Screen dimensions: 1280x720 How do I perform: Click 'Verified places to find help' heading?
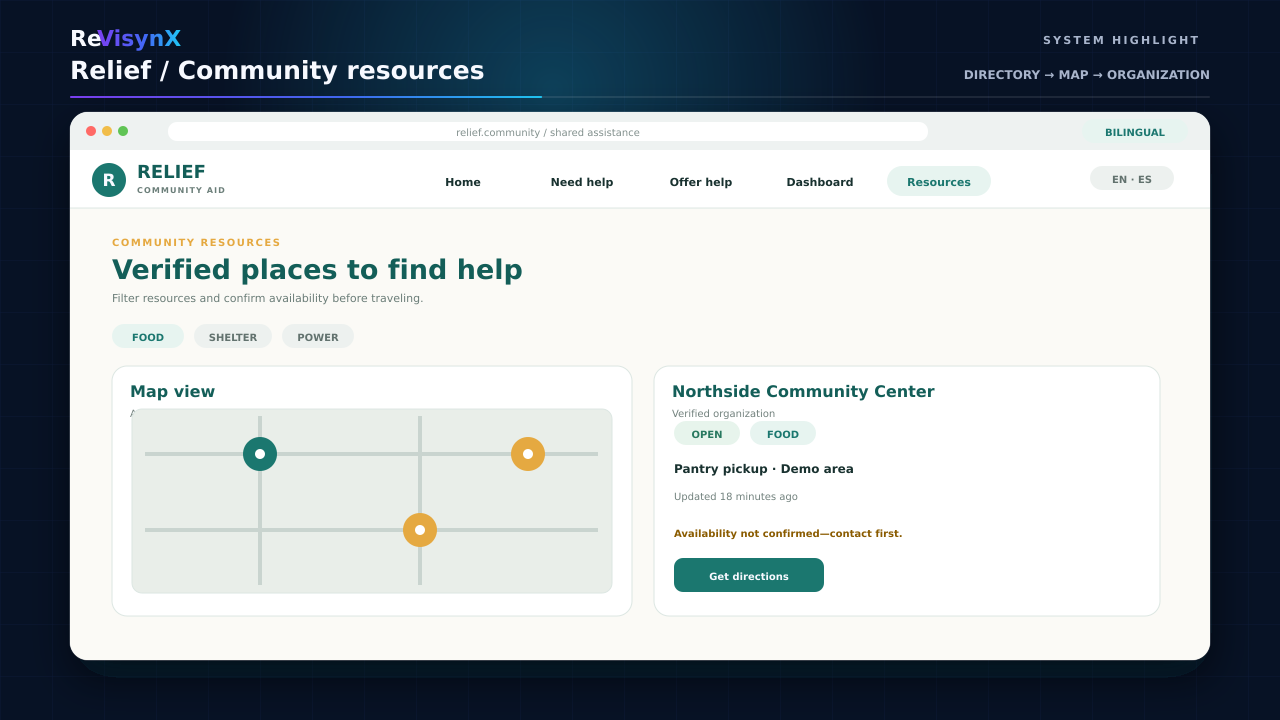[317, 270]
